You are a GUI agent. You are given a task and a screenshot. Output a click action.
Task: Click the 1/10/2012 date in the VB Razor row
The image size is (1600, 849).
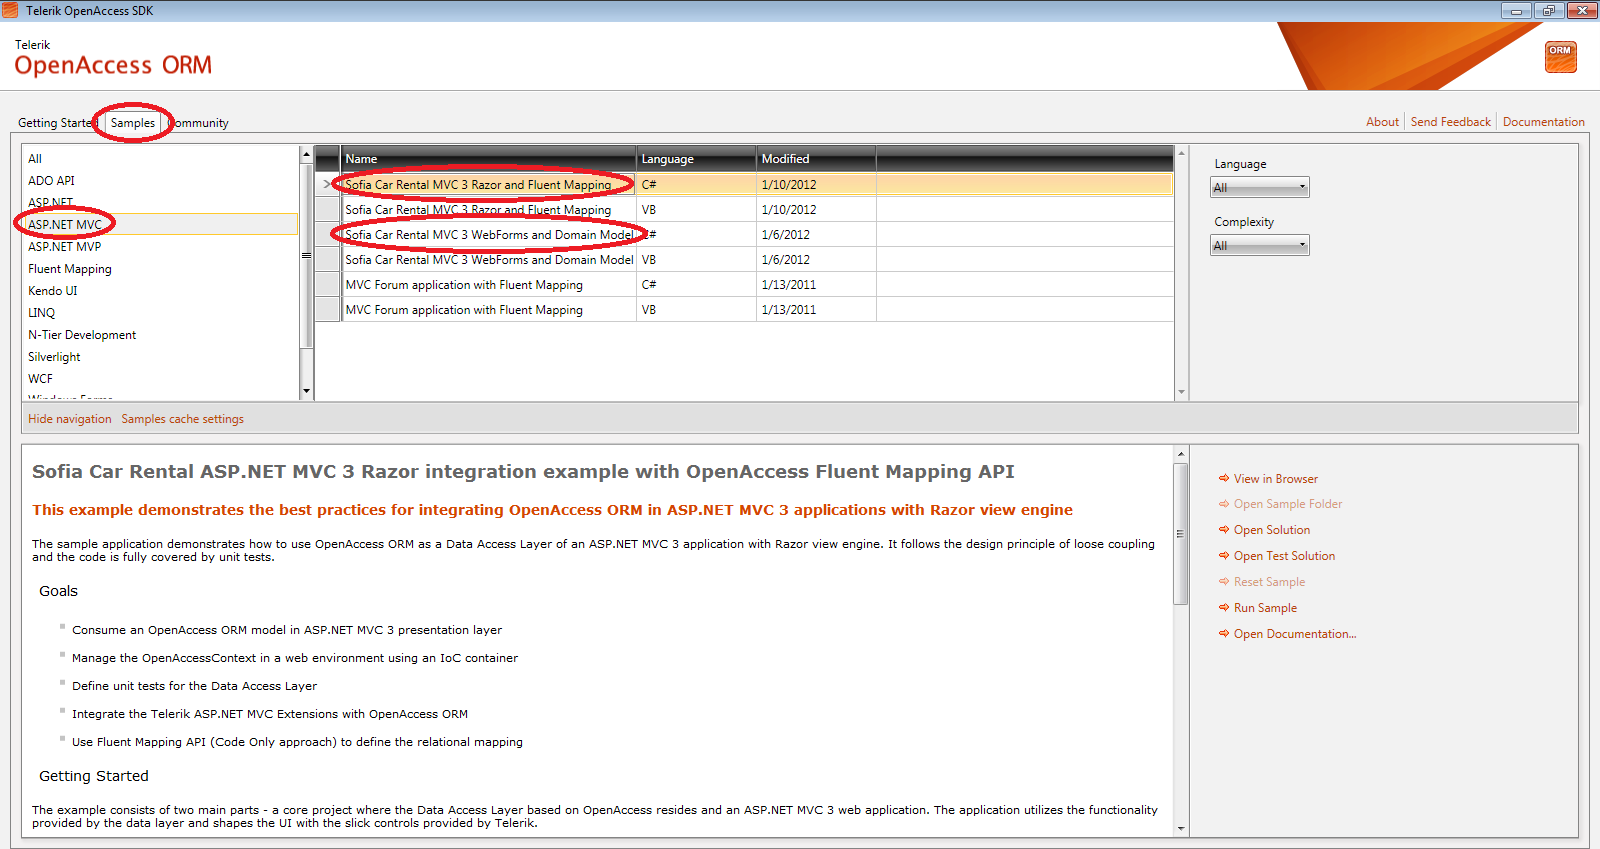816,210
